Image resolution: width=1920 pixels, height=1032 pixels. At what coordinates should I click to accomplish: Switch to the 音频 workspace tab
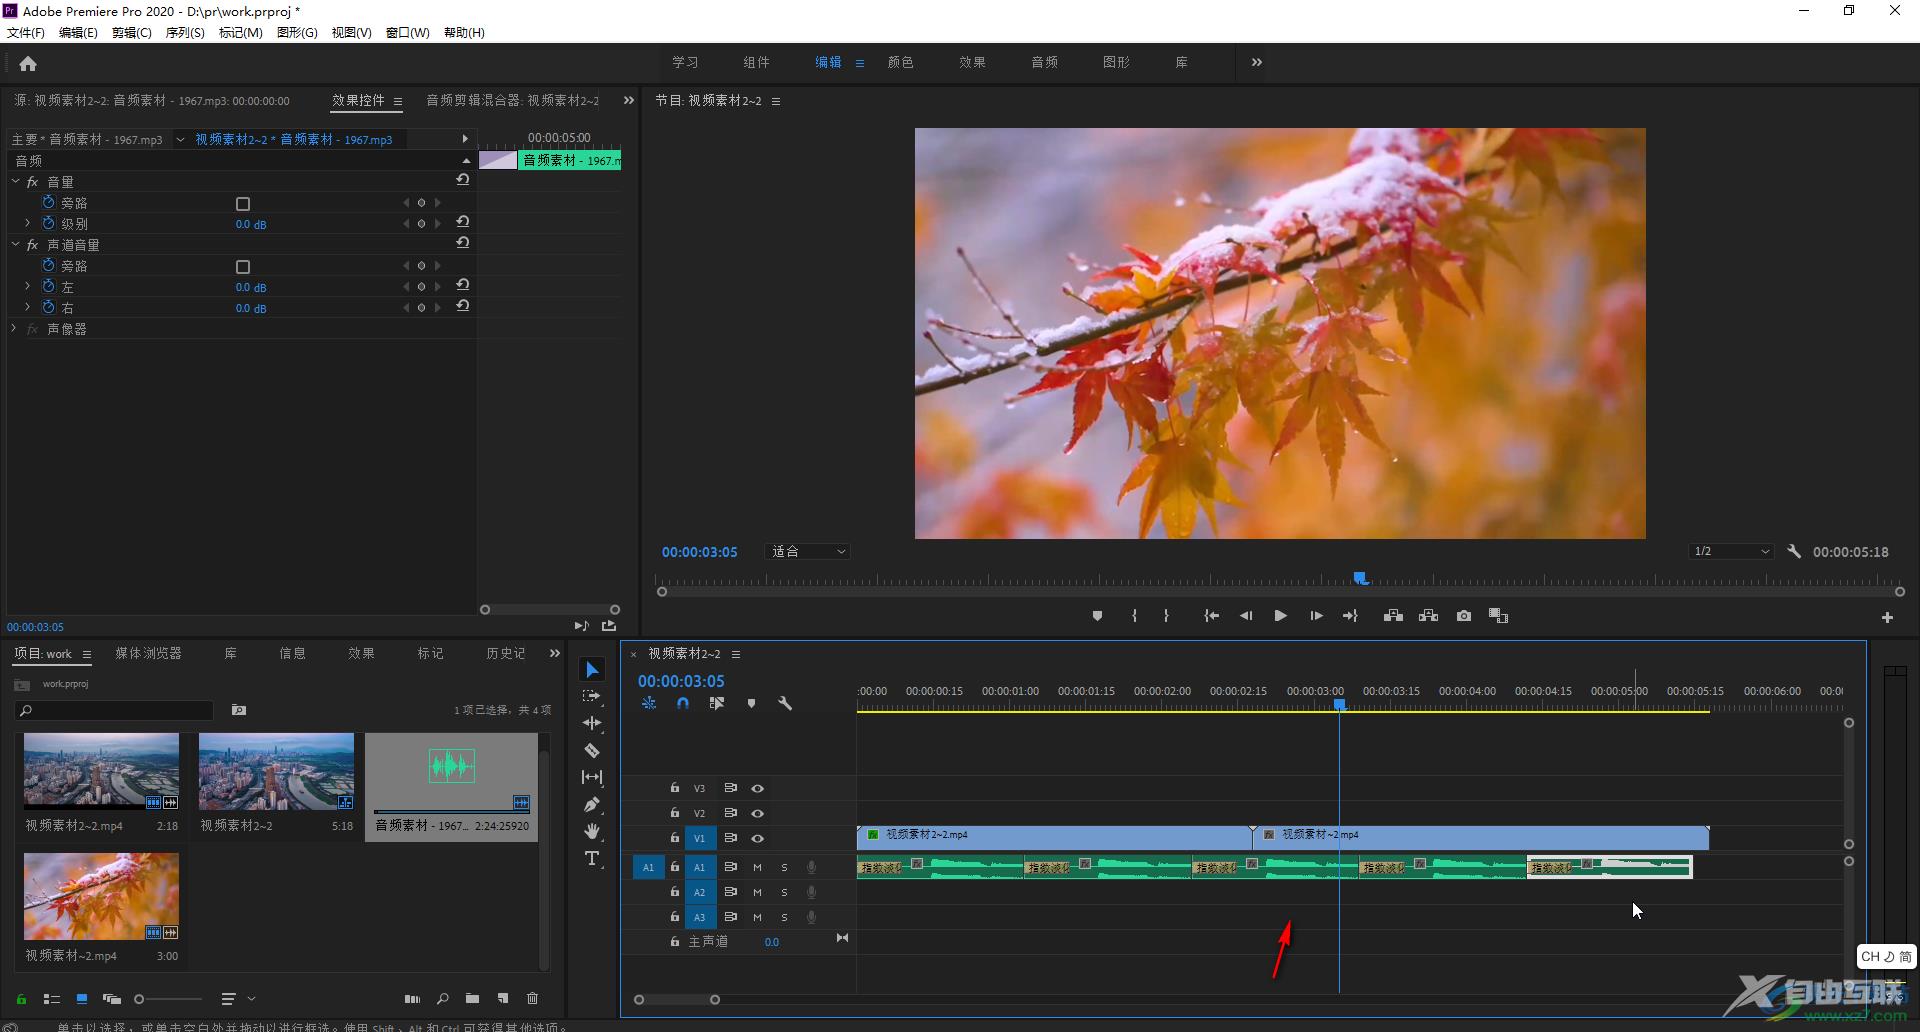(x=1044, y=62)
